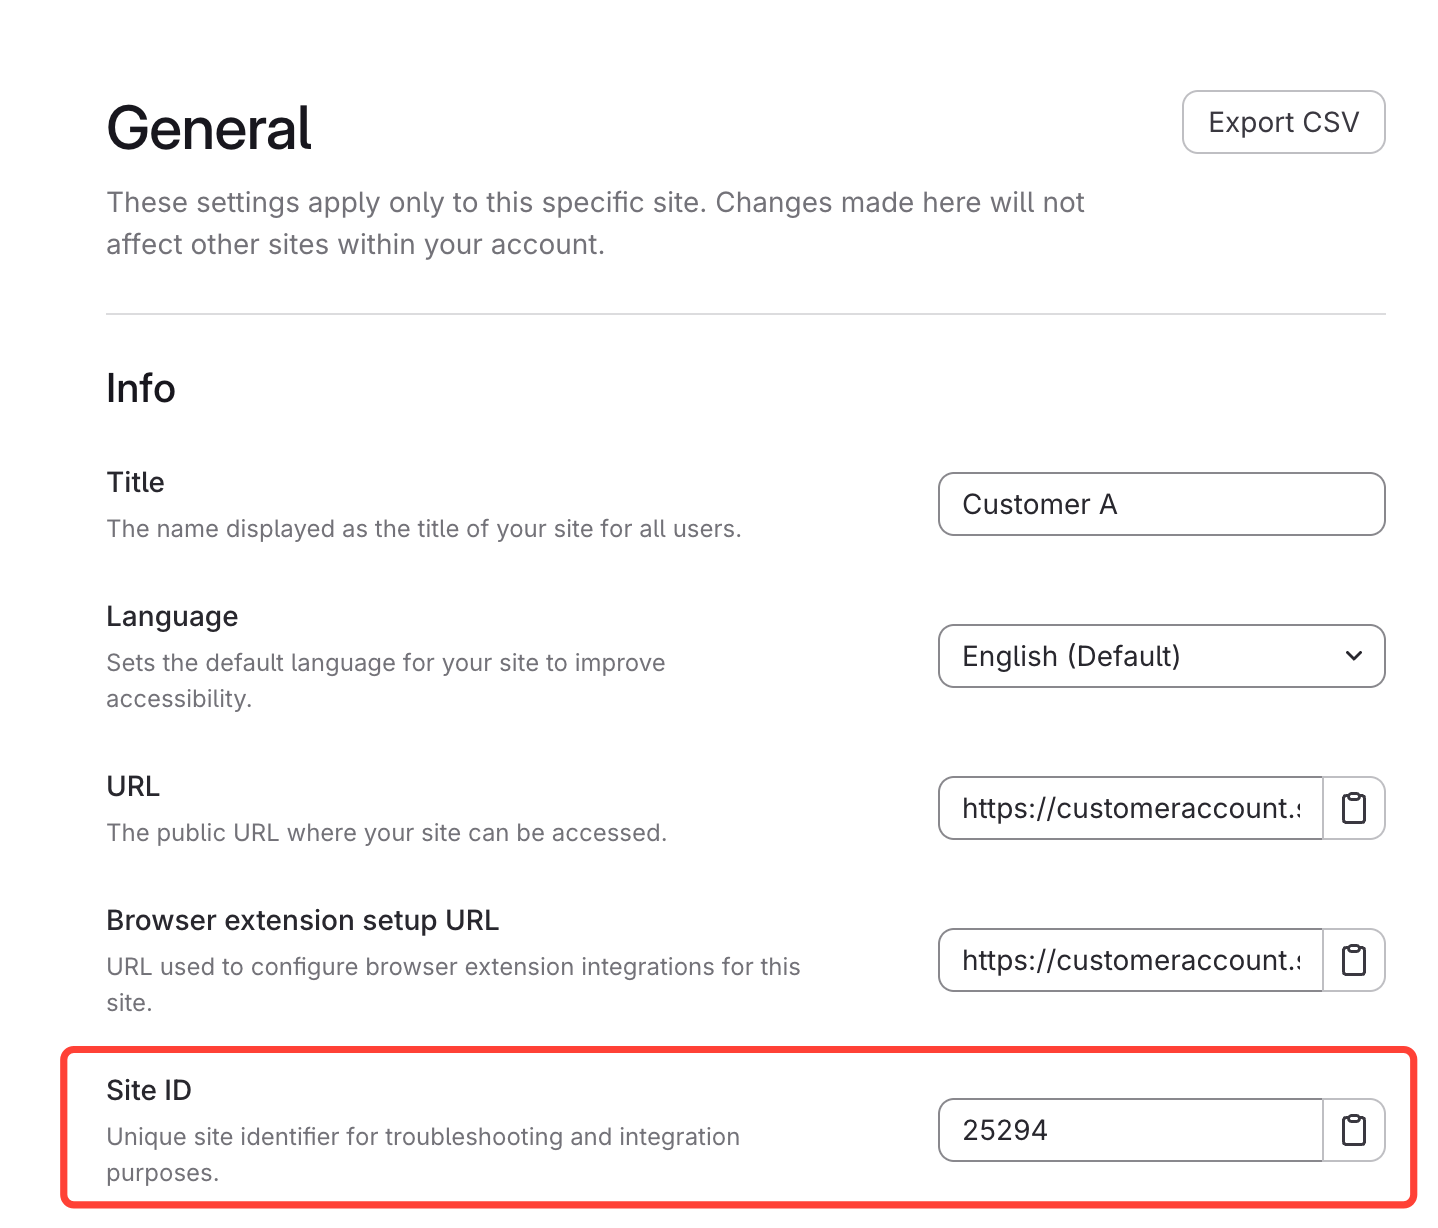Click the Browser extension setup URL label
This screenshot has height=1228, width=1438.
click(x=302, y=920)
